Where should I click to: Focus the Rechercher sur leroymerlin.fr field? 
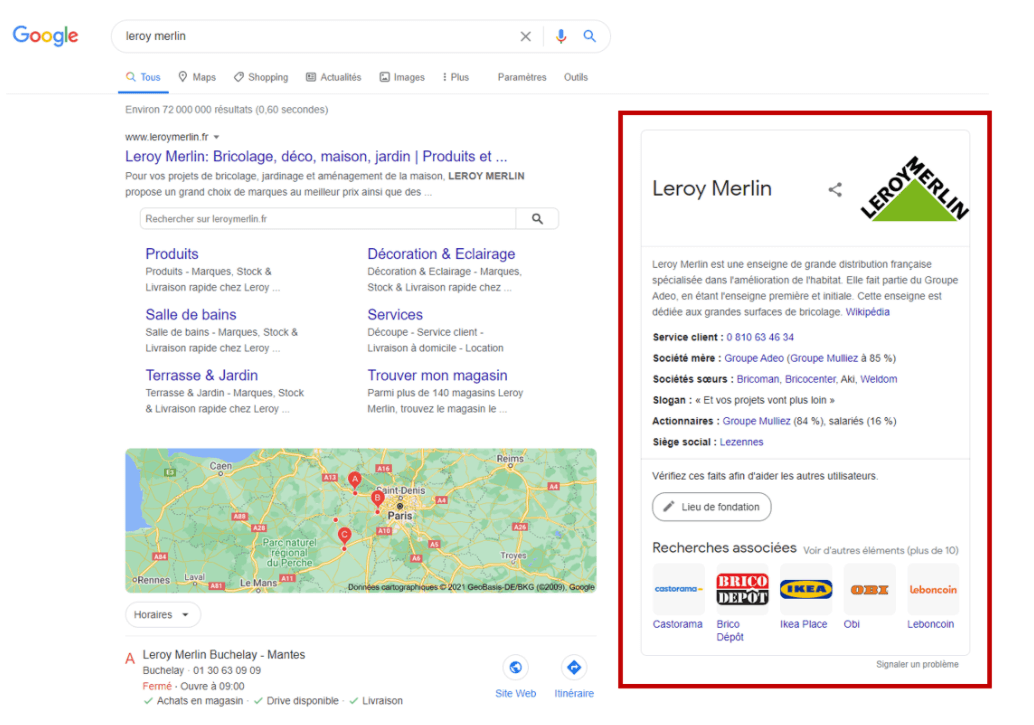coord(328,218)
